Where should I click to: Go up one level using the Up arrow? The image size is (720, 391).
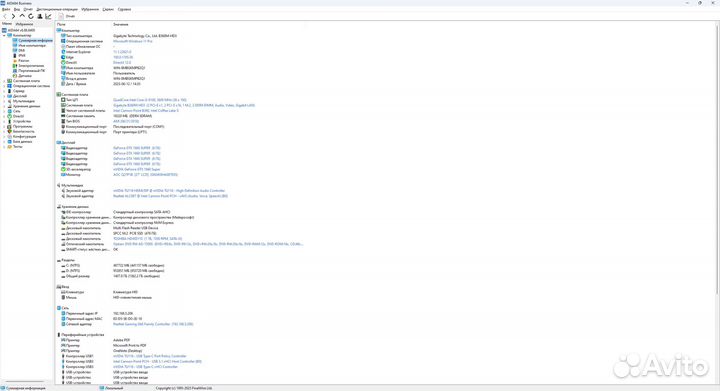22,16
